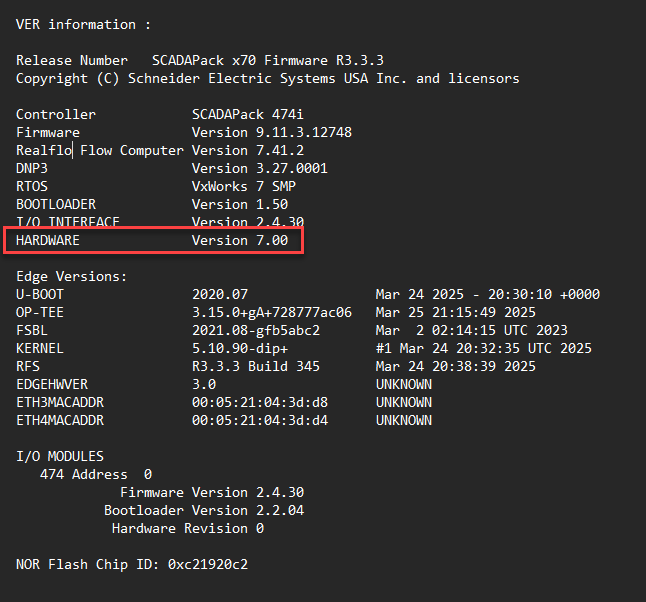Click firmware 'Version 9.11.3.12748'

272,132
